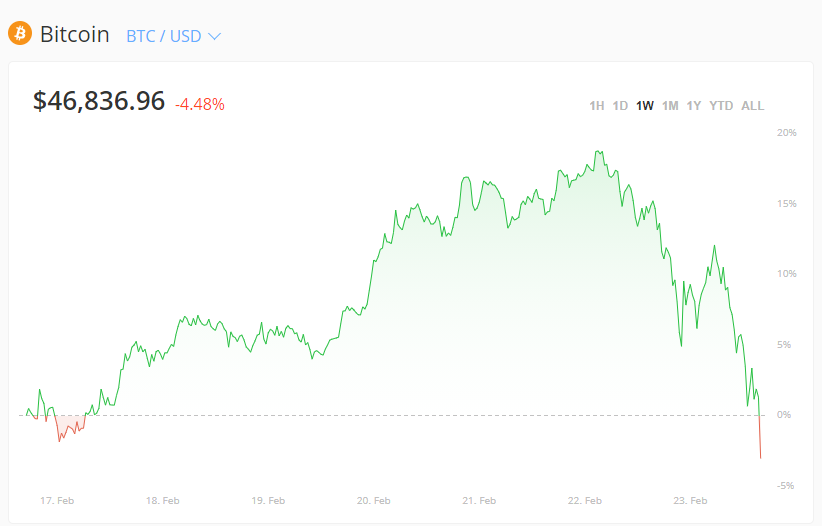Click the red negative dip area on chart
The image size is (822, 526).
(x=68, y=426)
